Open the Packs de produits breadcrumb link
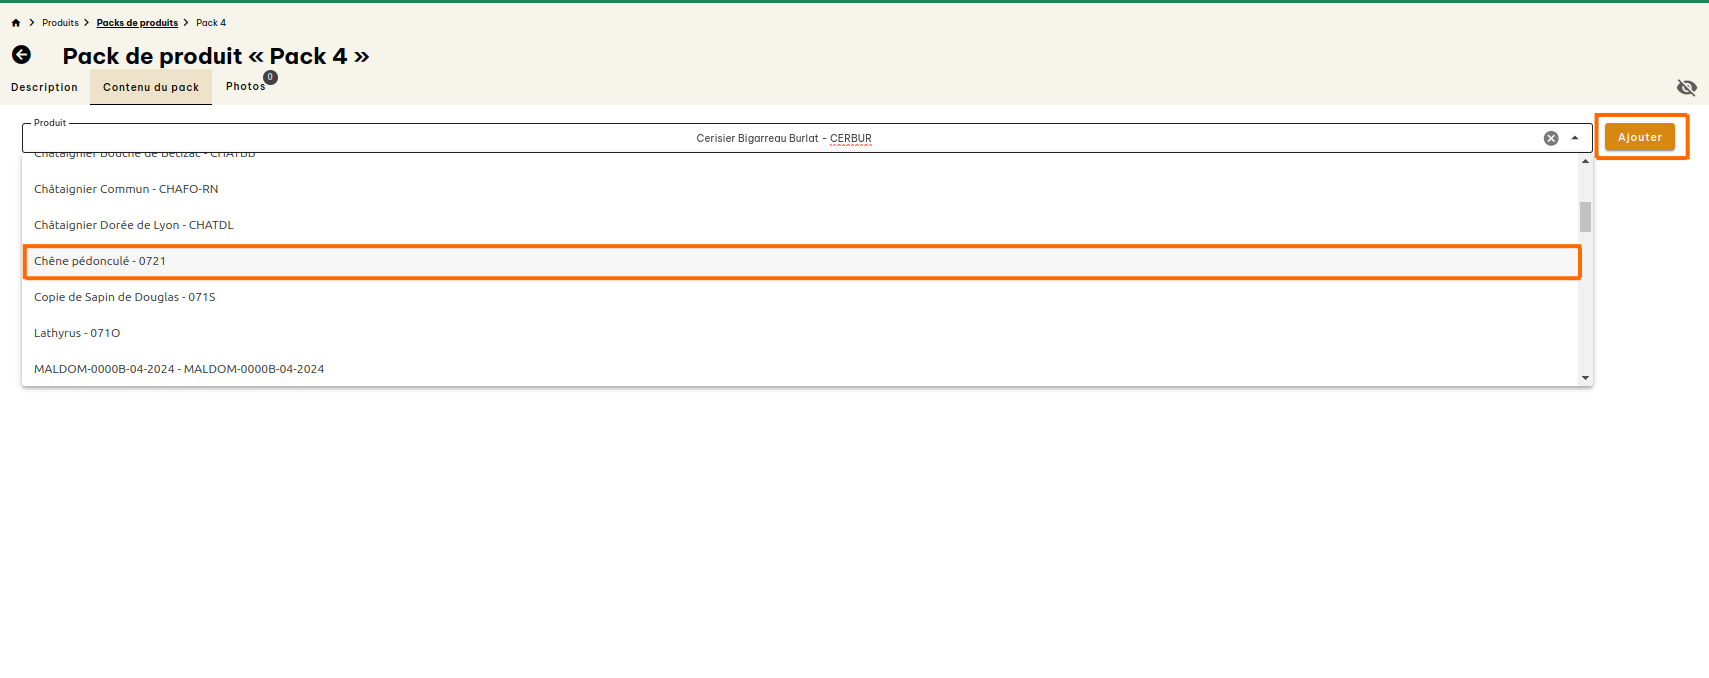The height and width of the screenshot is (678, 1709). 137,23
